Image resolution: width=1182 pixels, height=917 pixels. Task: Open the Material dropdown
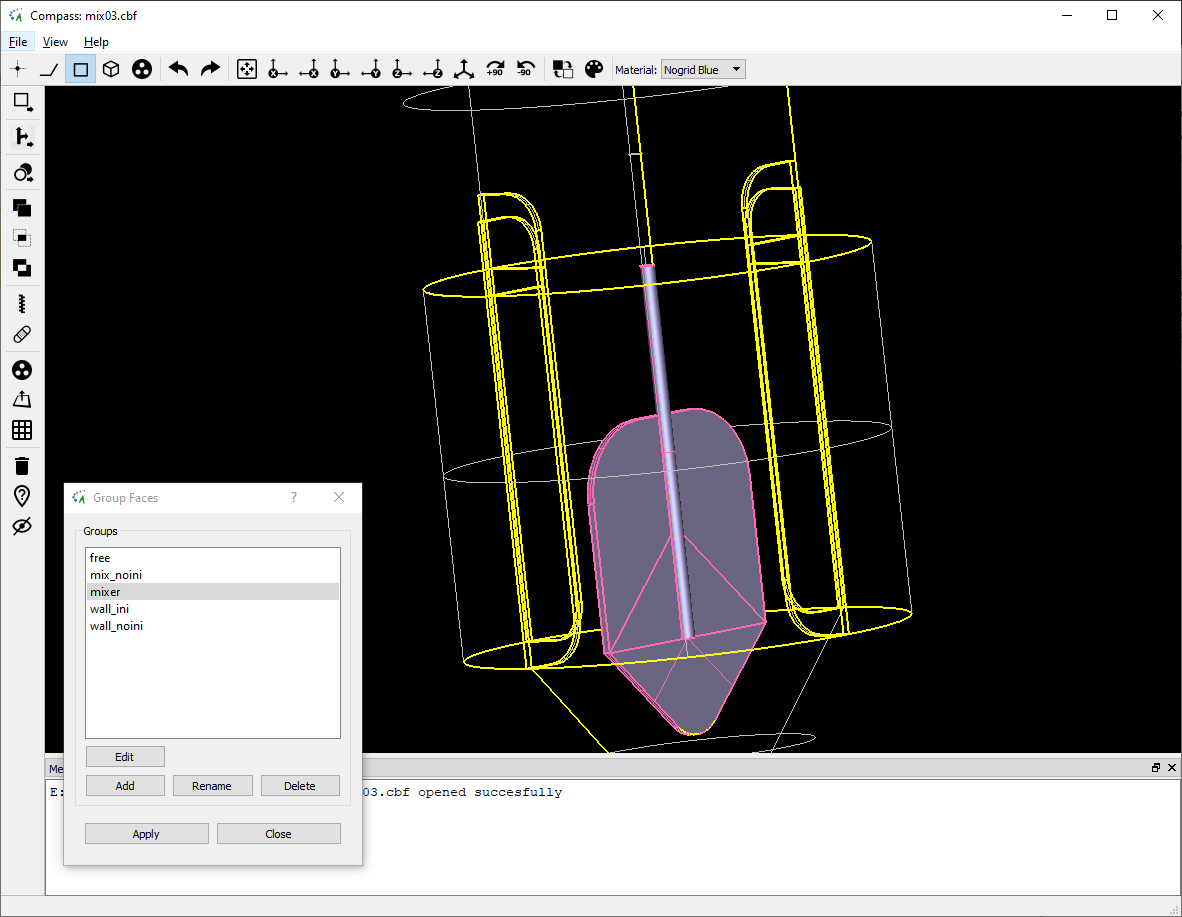pos(703,70)
